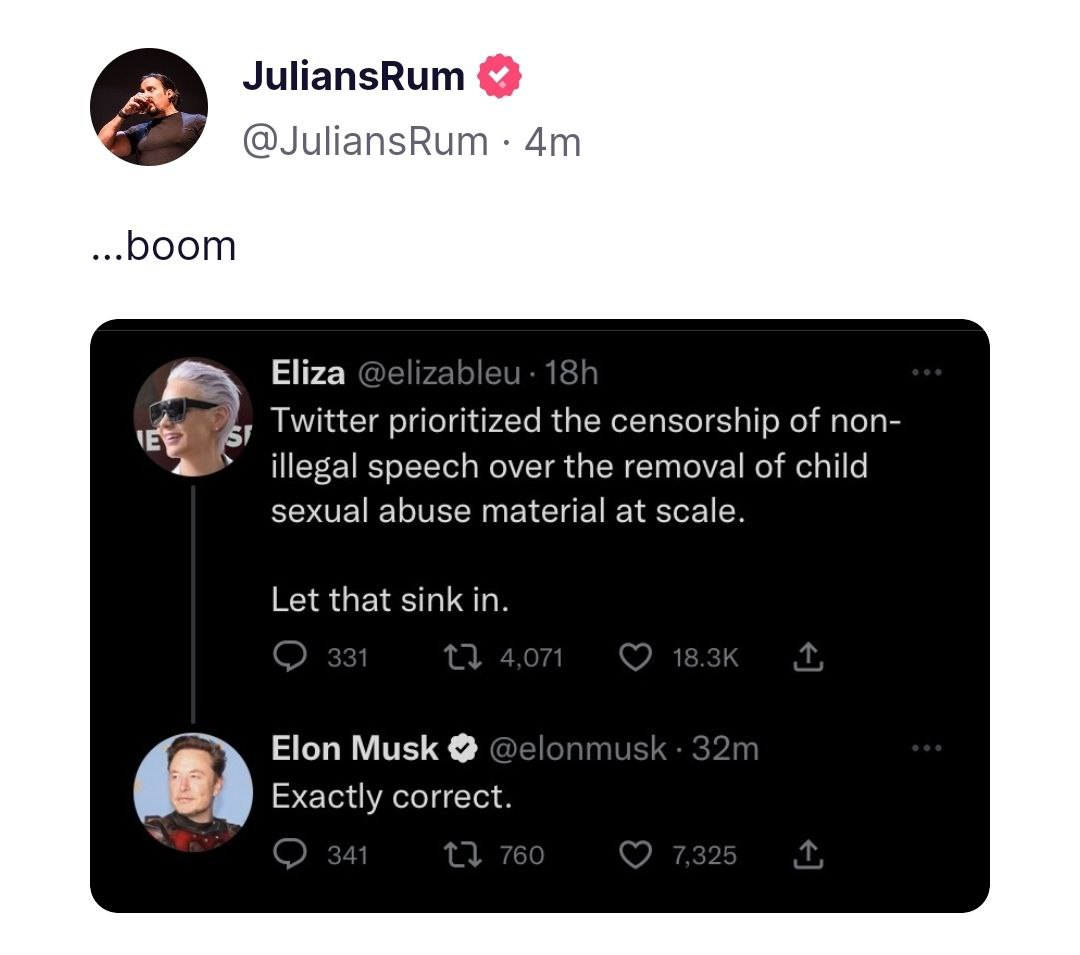Open the three-dot menu on Elon Musk's tweet

927,748
